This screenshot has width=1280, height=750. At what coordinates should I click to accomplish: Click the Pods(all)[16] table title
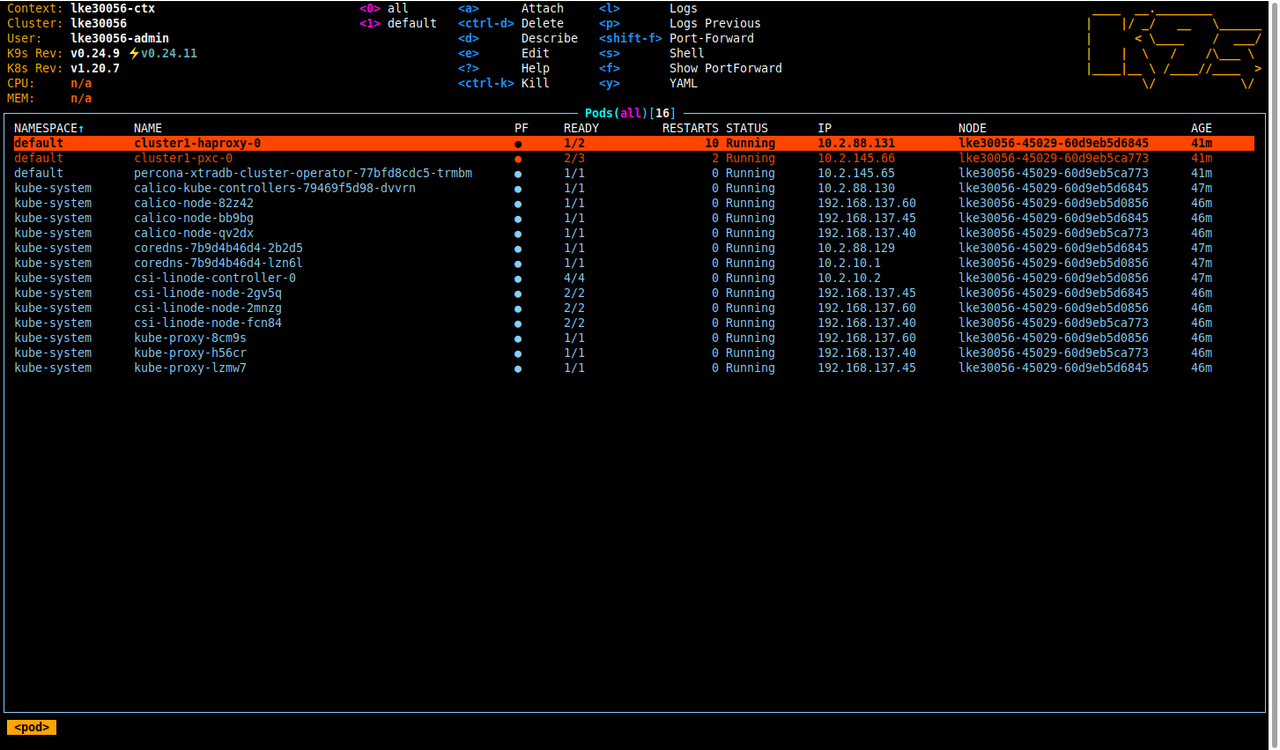coord(630,113)
